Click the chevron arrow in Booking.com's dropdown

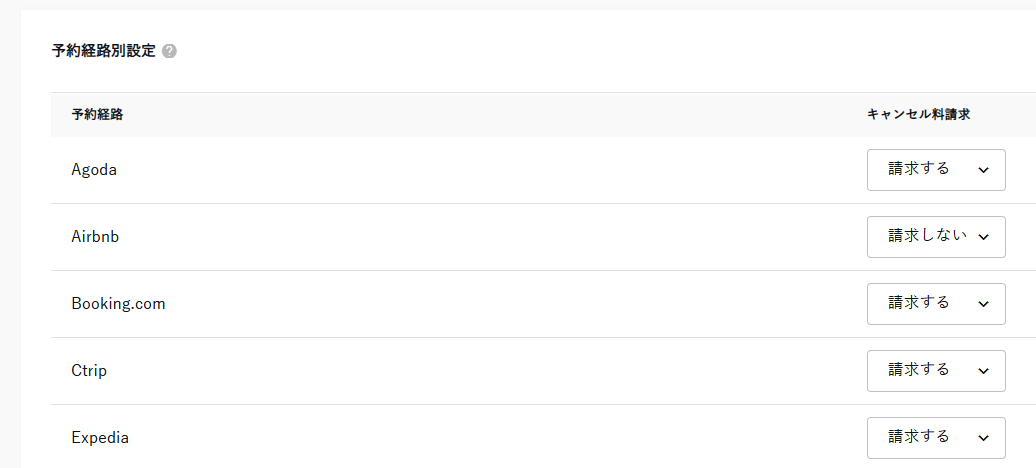pyautogui.click(x=983, y=304)
